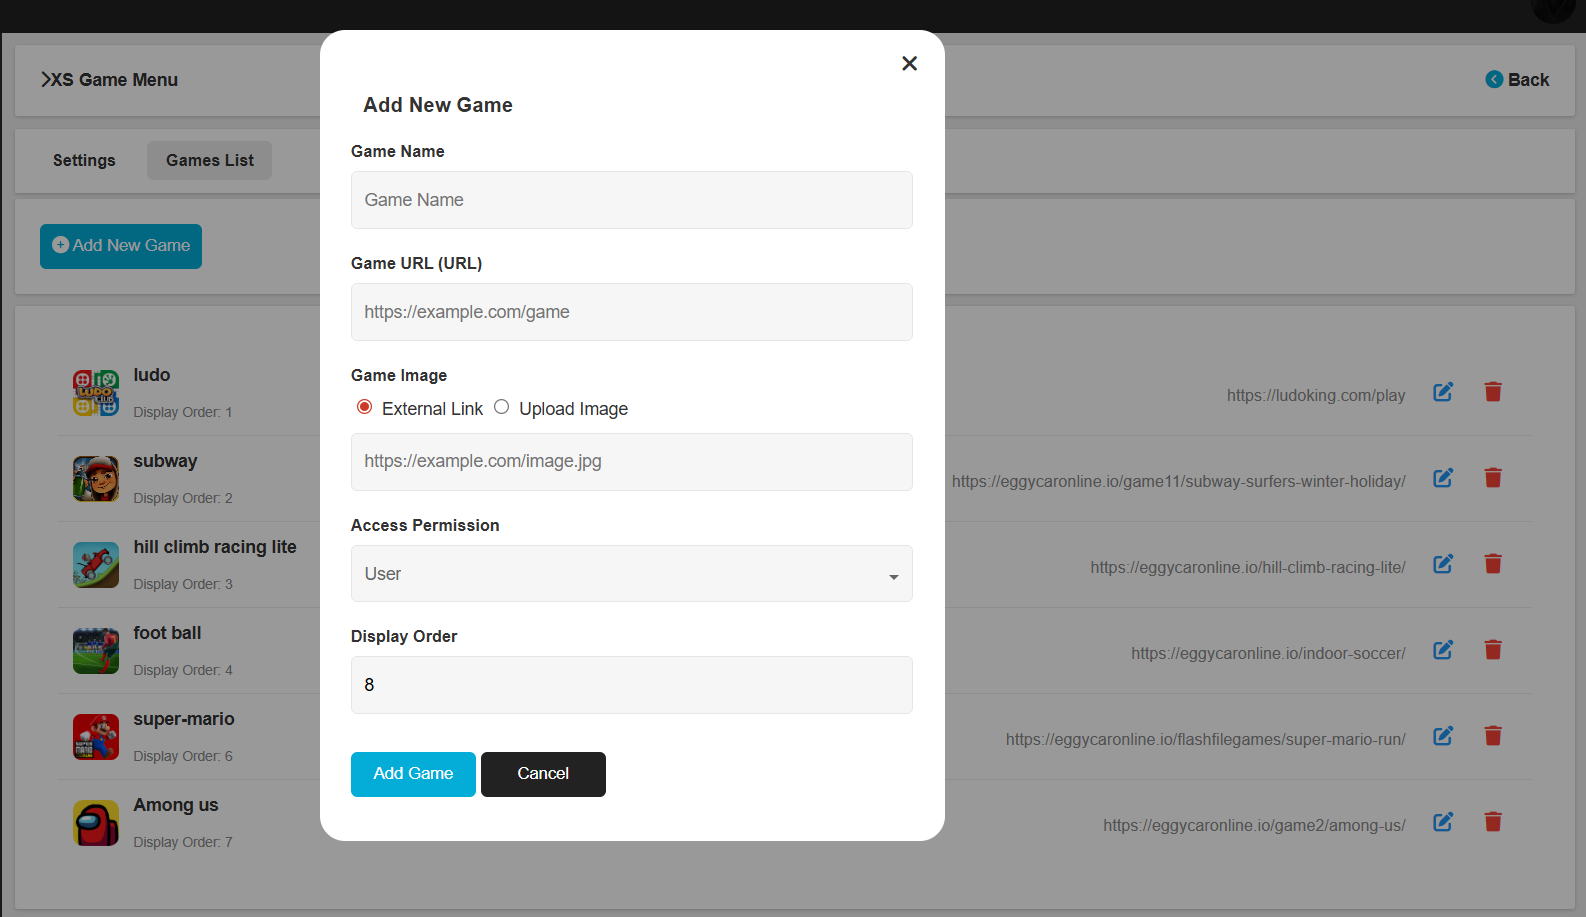Edit the hill climb racing lite entry
The width and height of the screenshot is (1586, 917).
tap(1442, 564)
